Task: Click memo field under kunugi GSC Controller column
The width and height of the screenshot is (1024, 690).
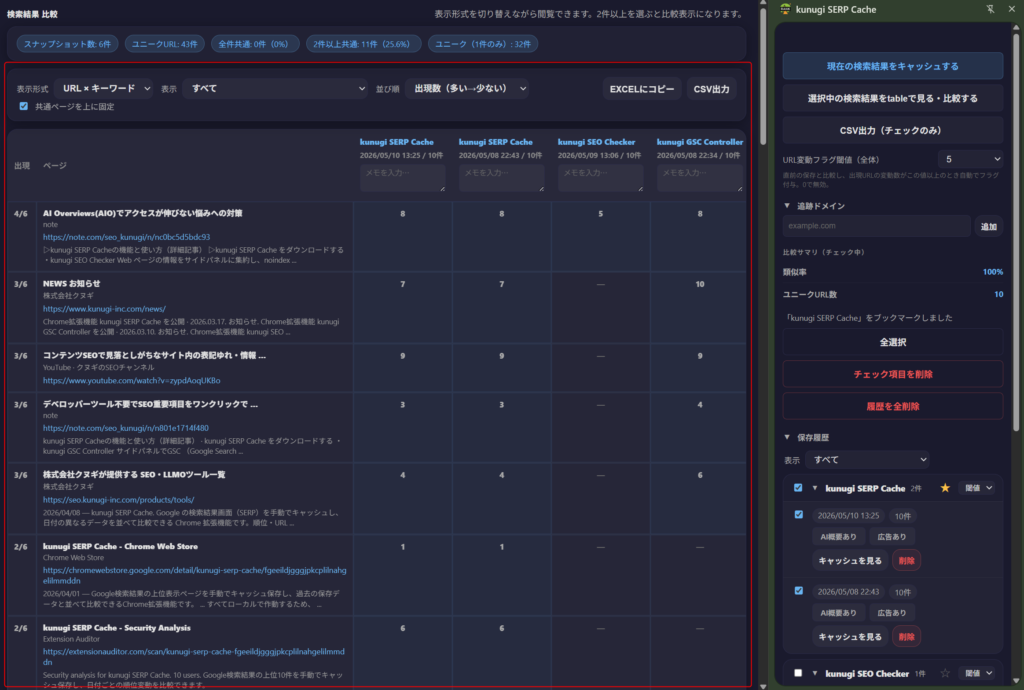Action: pyautogui.click(x=699, y=178)
